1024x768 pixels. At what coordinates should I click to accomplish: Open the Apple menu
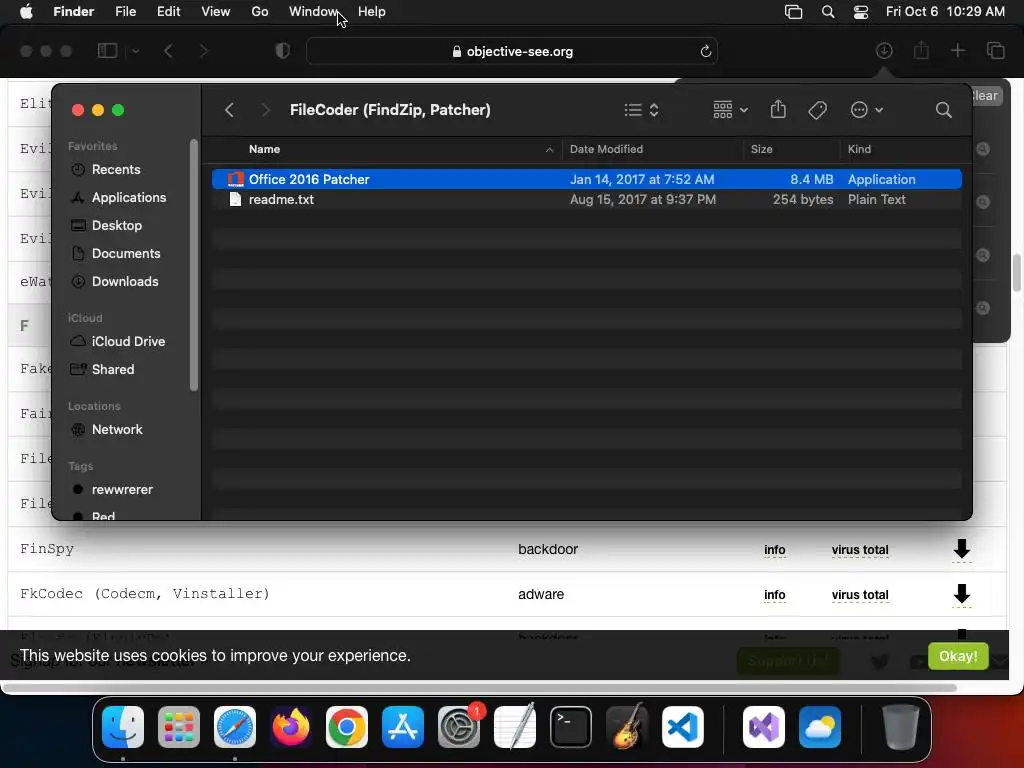[x=26, y=12]
